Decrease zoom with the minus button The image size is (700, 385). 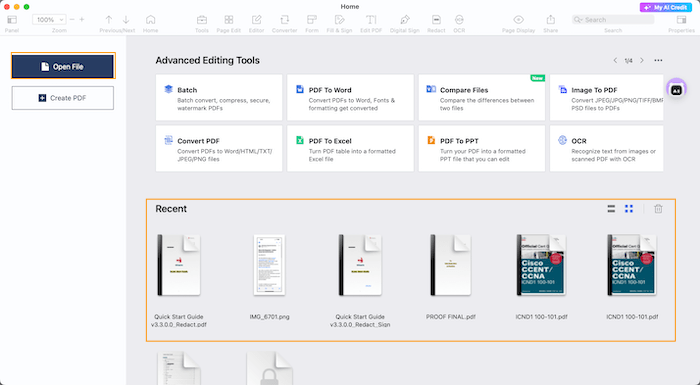72,20
